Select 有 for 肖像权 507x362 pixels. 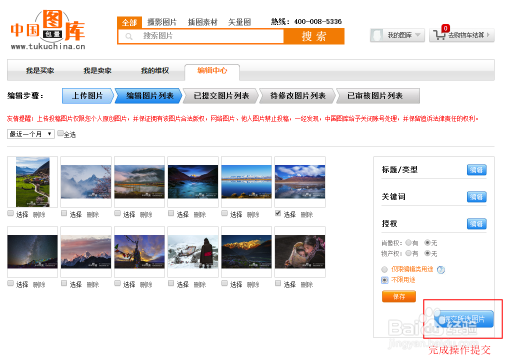tap(409, 243)
